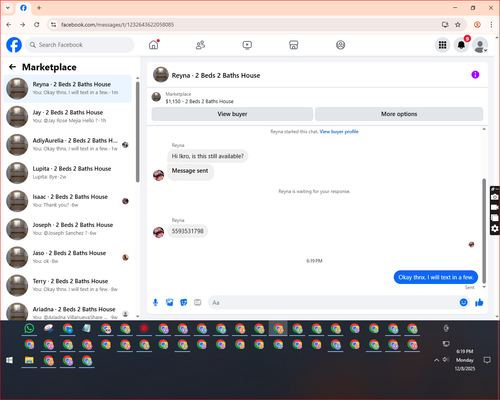This screenshot has width=500, height=400.
Task: Open the Jay - 2 Beds 2 Baths conversation
Action: click(68, 116)
